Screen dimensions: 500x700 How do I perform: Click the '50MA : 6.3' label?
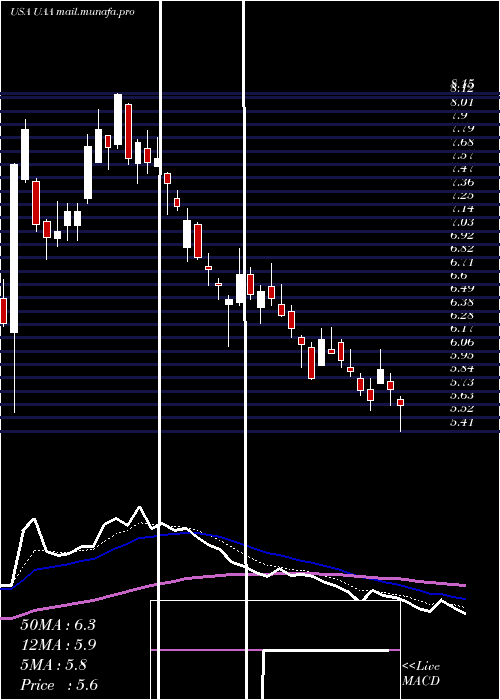(58, 625)
